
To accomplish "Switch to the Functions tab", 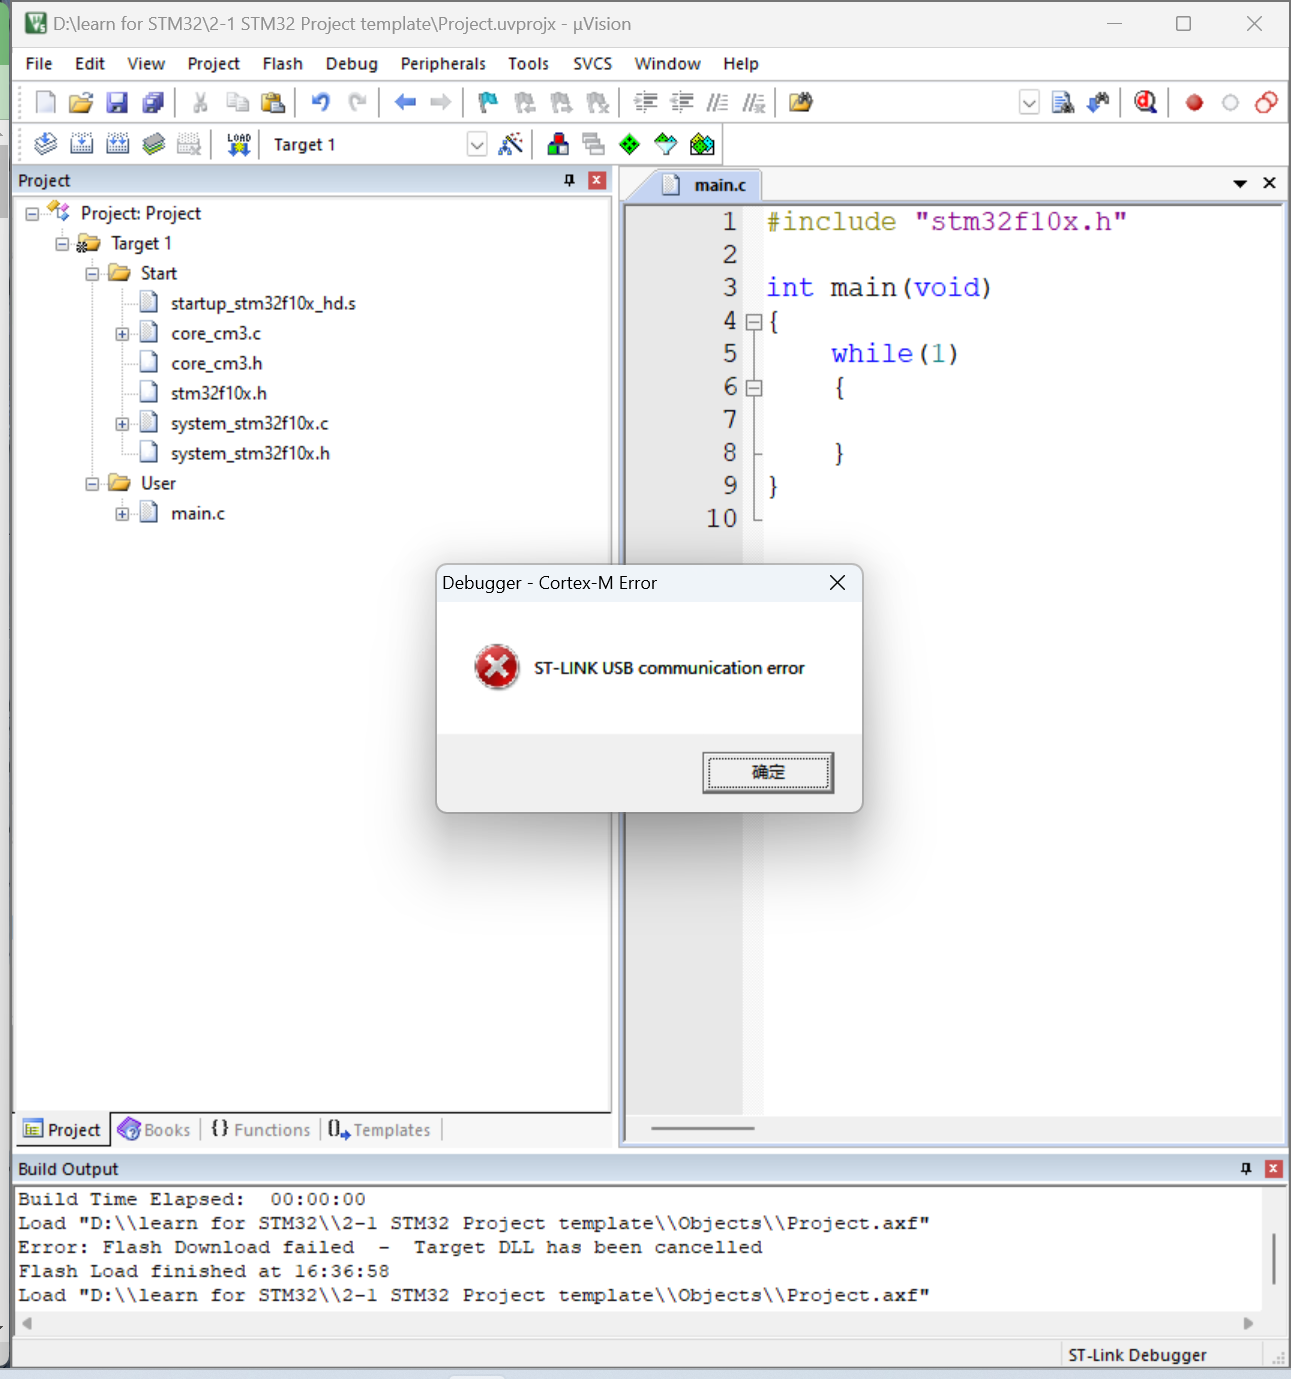I will click(x=261, y=1130).
